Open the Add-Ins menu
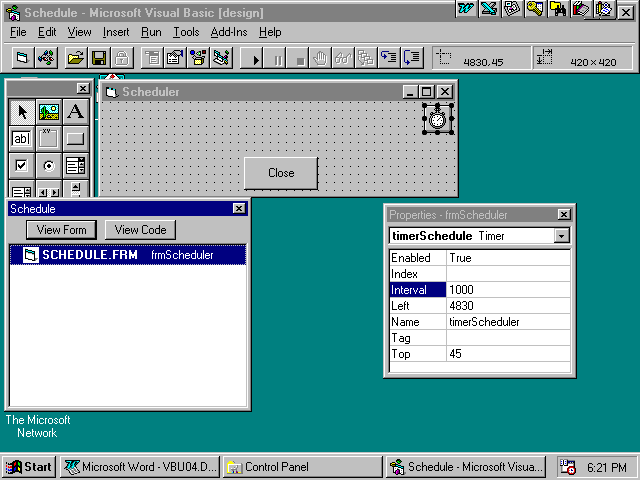The width and height of the screenshot is (640, 480). (x=230, y=32)
